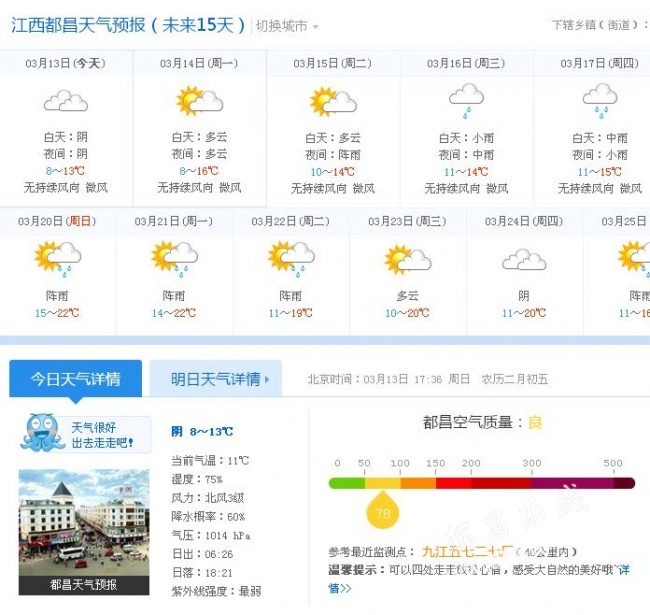Viewport: 650px width, 615px height.
Task: Click the green segment of AQI bar
Action: pyautogui.click(x=347, y=483)
